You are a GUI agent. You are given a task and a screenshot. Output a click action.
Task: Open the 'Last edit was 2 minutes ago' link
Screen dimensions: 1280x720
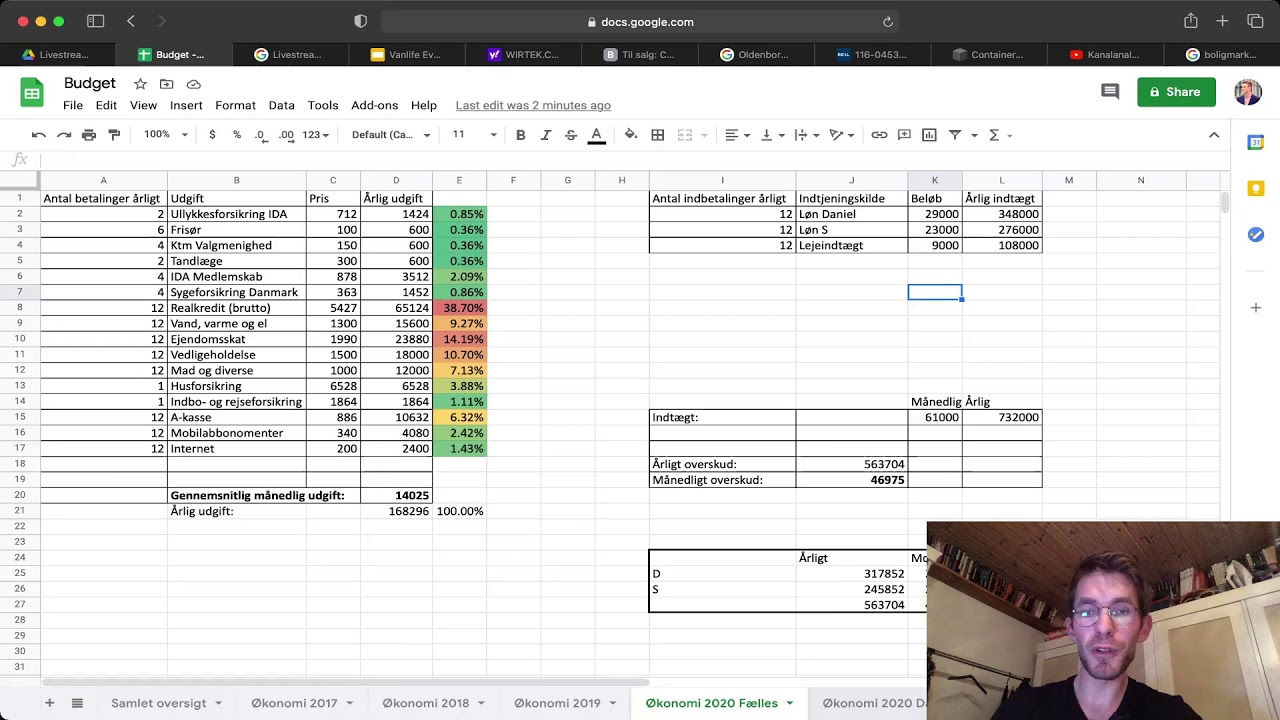tap(533, 105)
